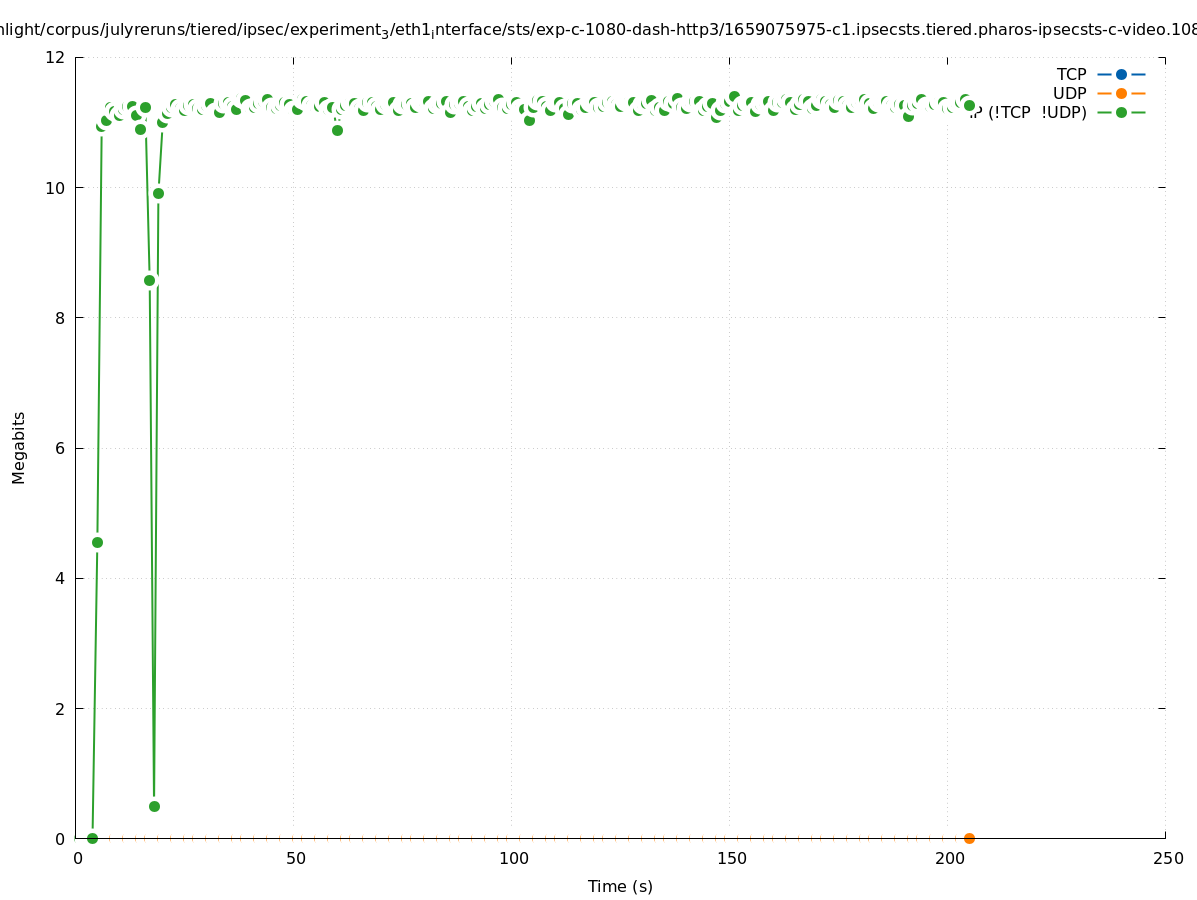Click the file path title at the top

pyautogui.click(x=598, y=29)
